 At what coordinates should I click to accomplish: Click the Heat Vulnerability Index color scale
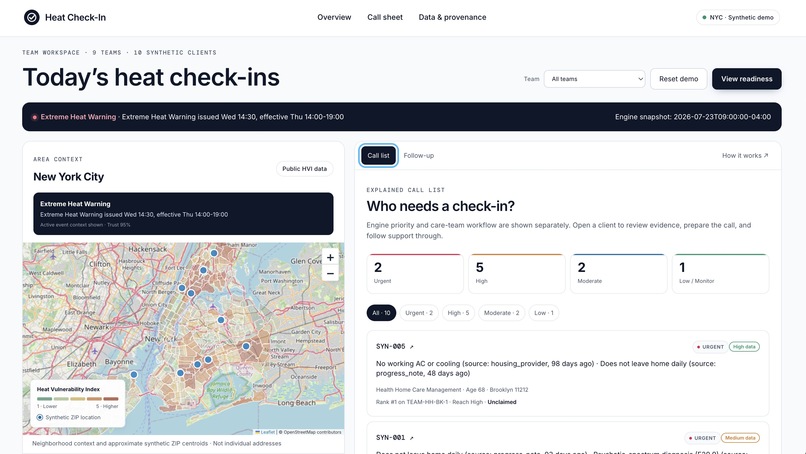(x=78, y=398)
